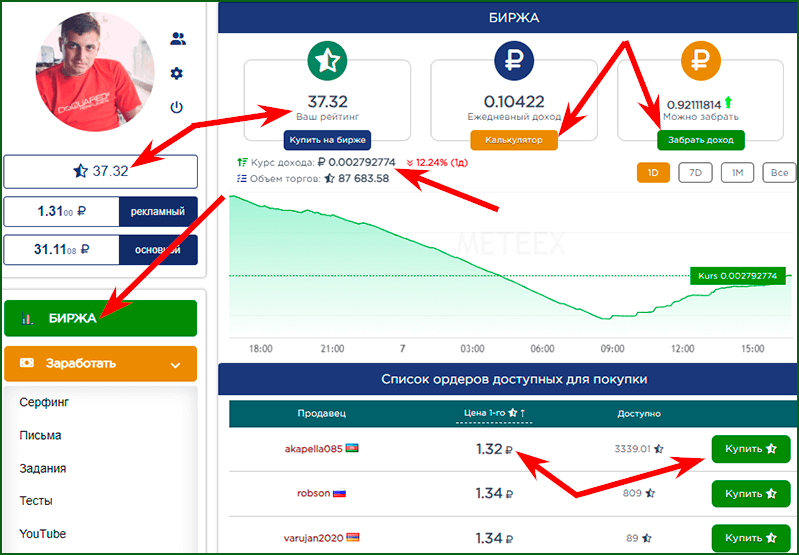Switch chart to 7D period
The image size is (799, 555).
pos(695,173)
